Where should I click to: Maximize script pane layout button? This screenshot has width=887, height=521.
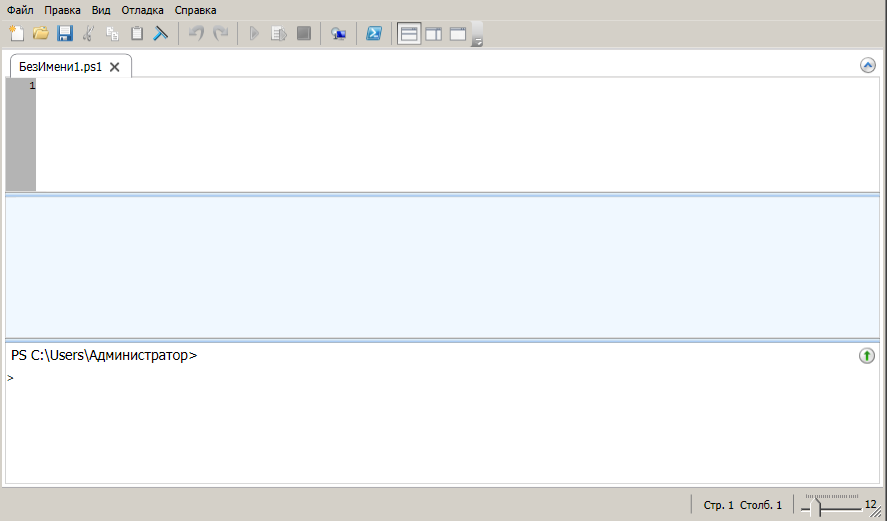458,33
